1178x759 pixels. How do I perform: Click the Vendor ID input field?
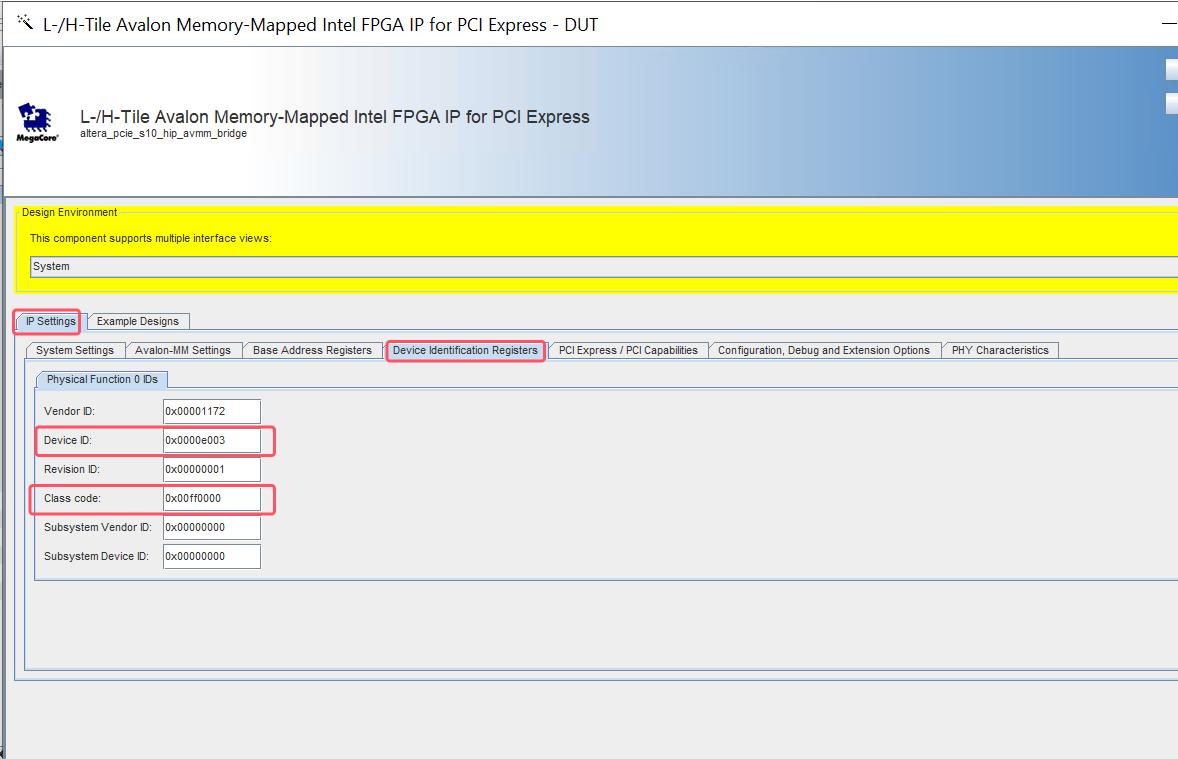(212, 411)
